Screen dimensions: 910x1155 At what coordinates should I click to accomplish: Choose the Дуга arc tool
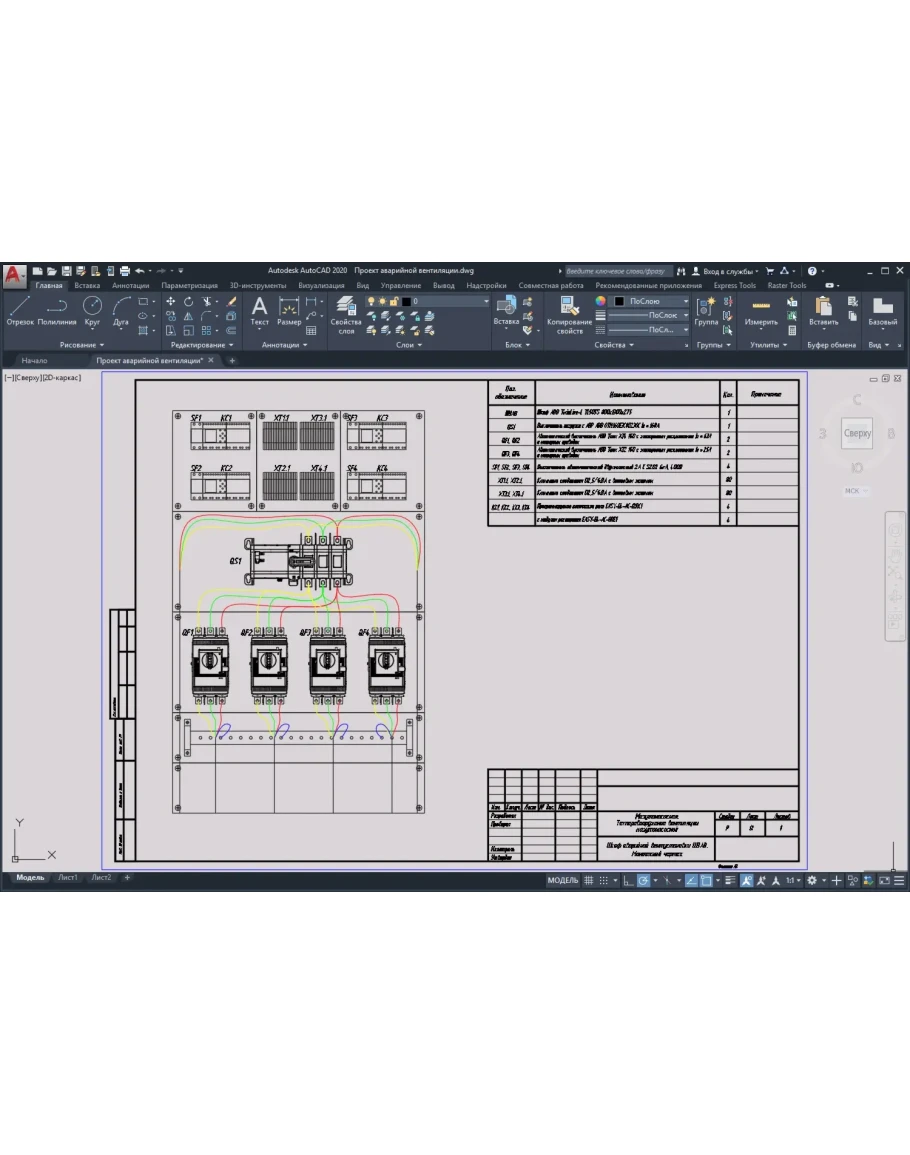click(121, 310)
